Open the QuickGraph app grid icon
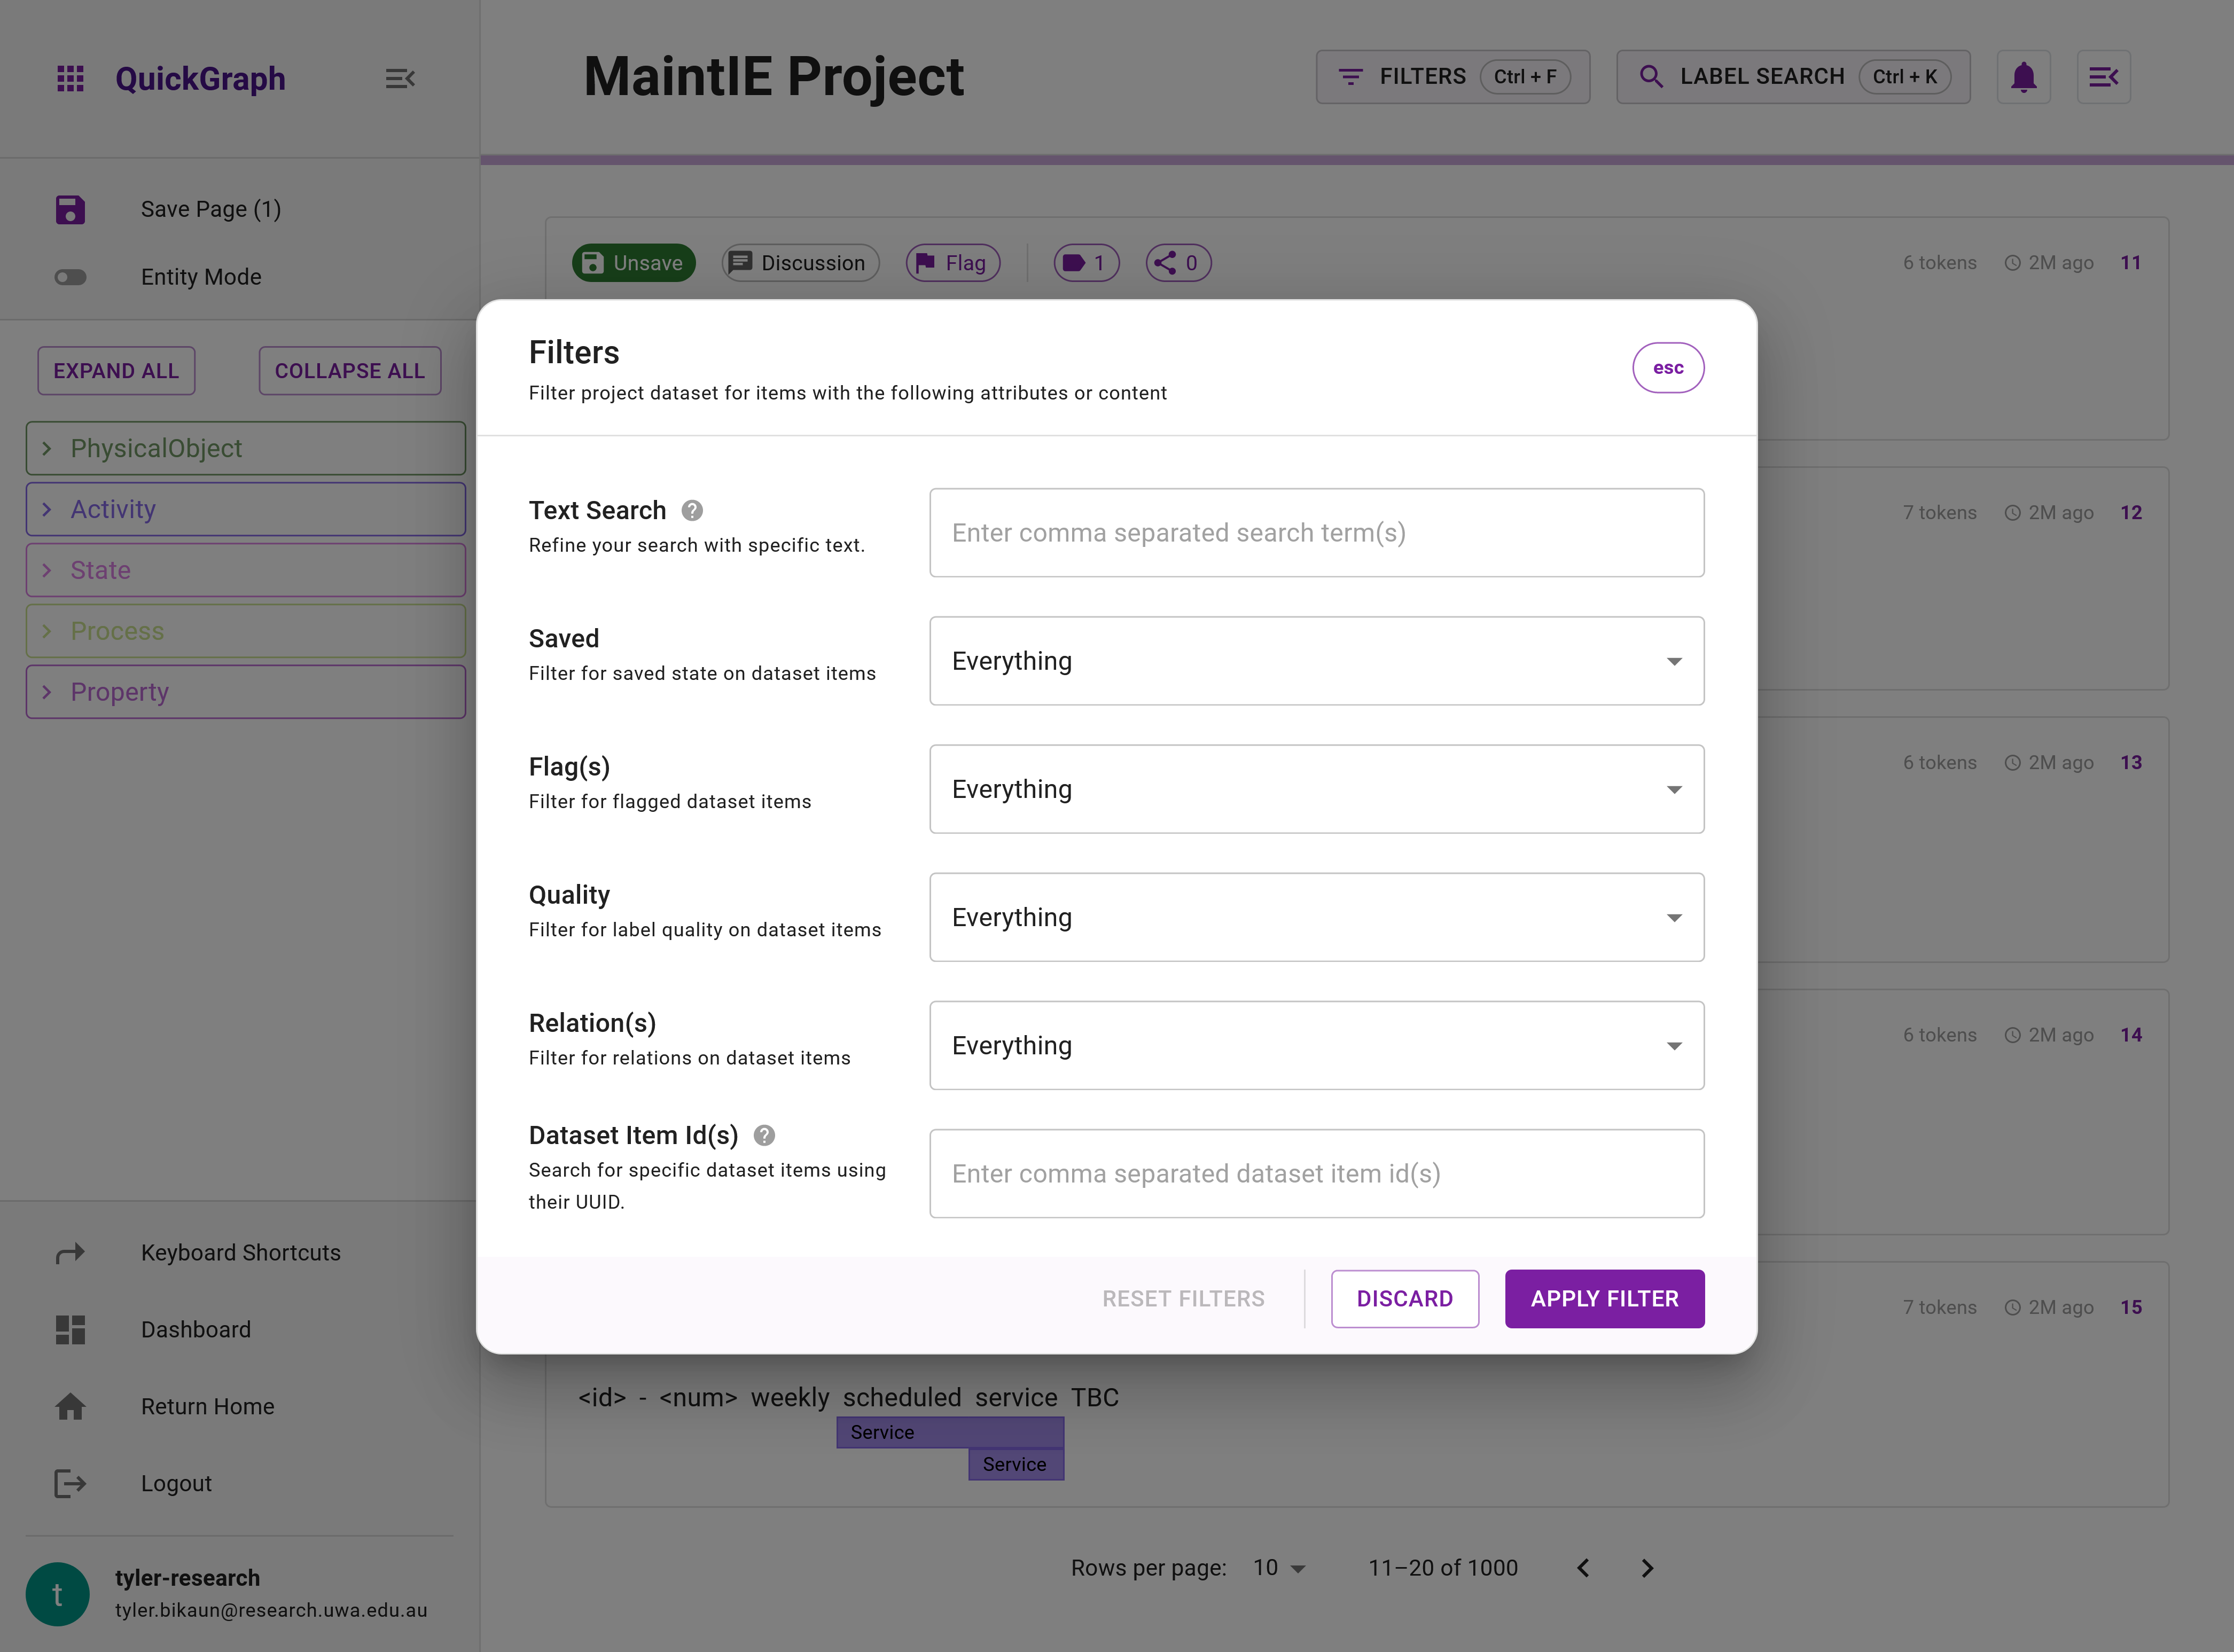Screen dimensions: 2234x1652 [x=70, y=78]
